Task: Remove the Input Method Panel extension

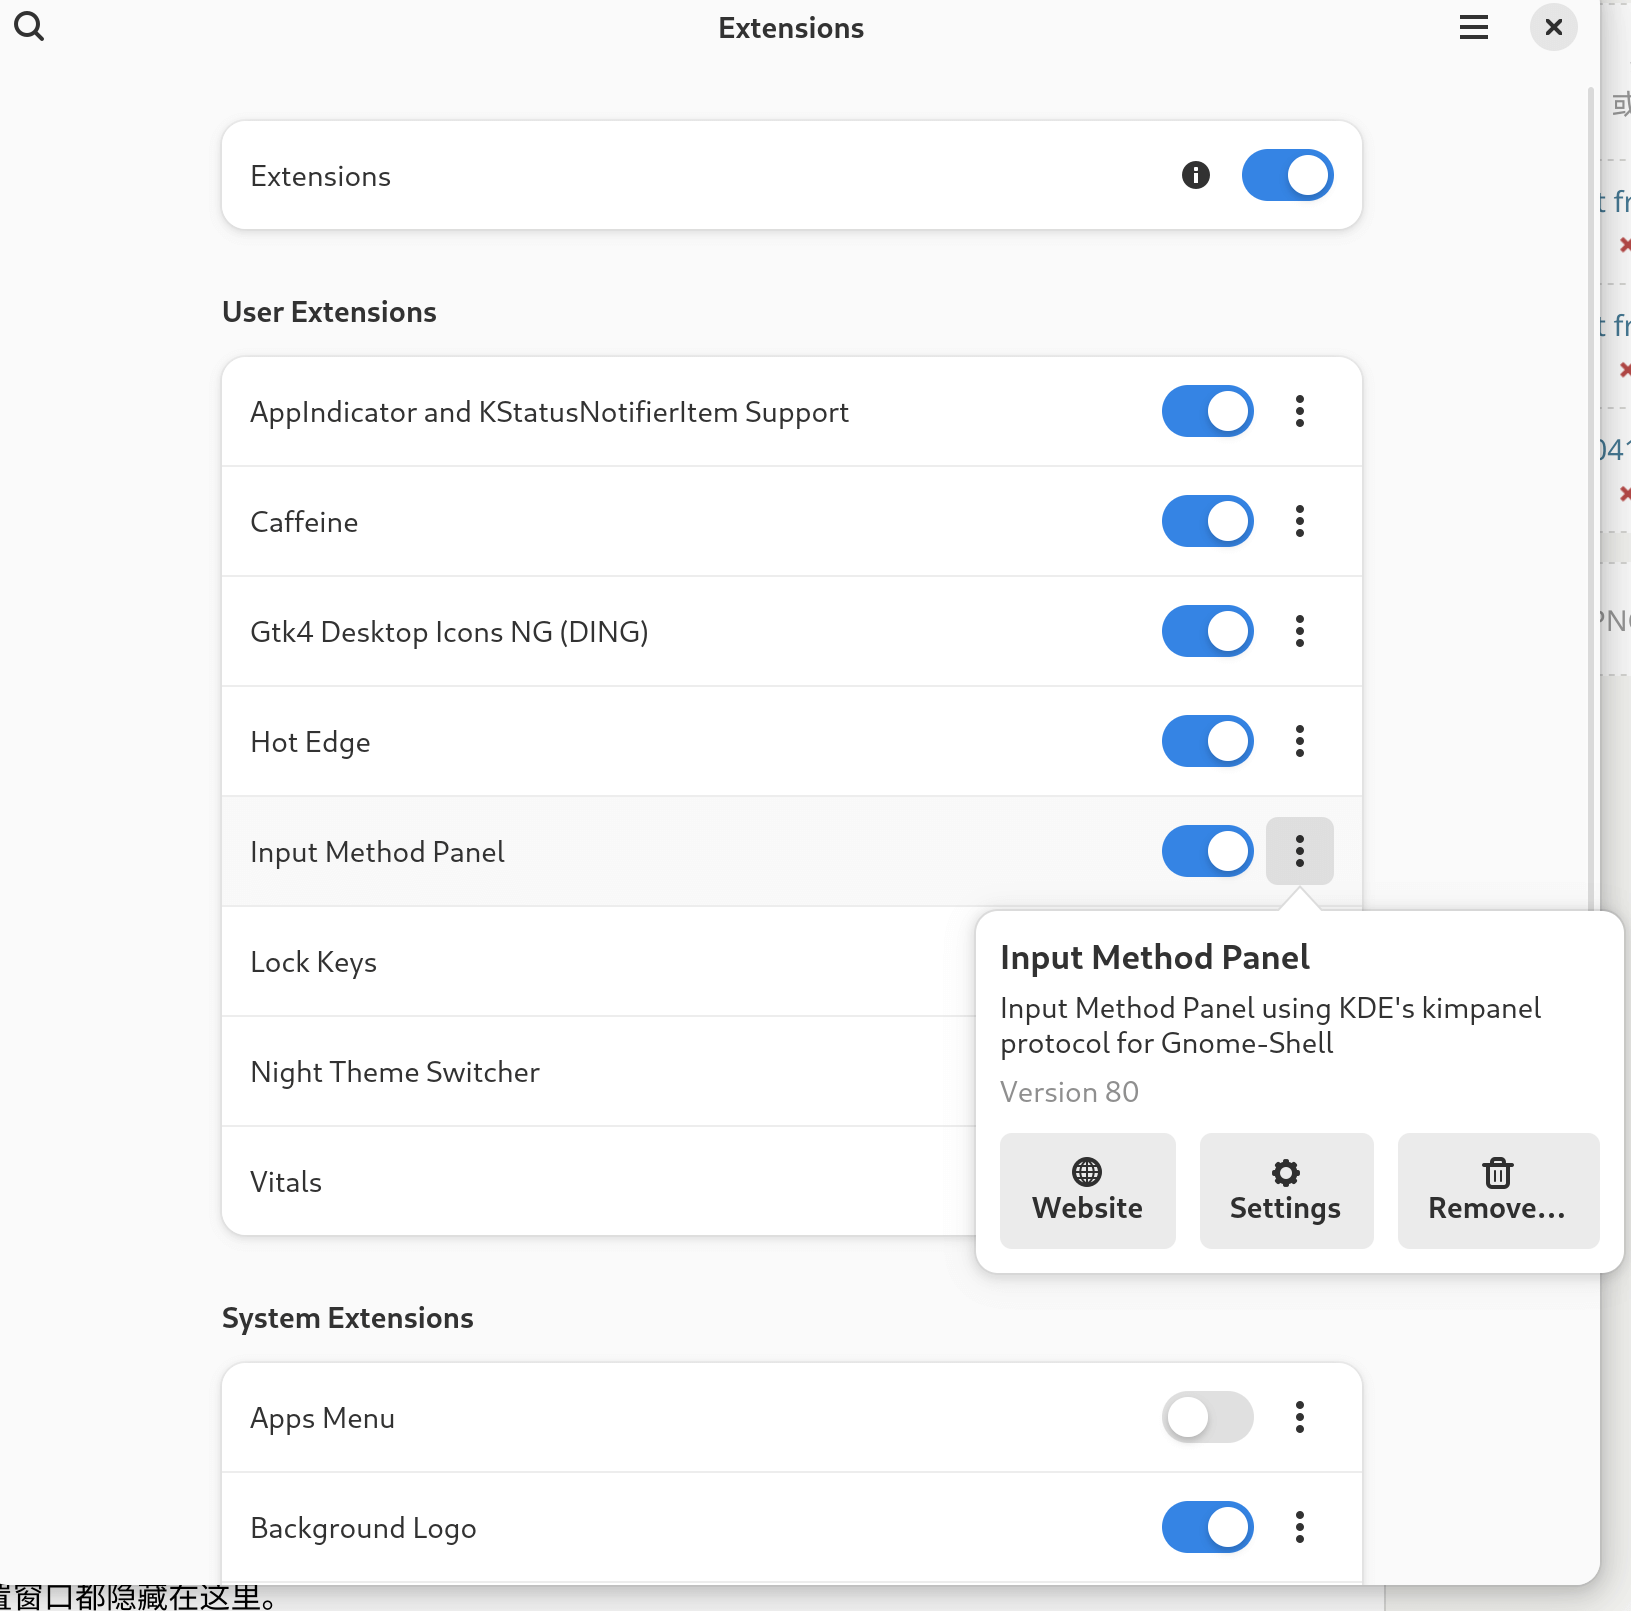Action: pyautogui.click(x=1497, y=1190)
